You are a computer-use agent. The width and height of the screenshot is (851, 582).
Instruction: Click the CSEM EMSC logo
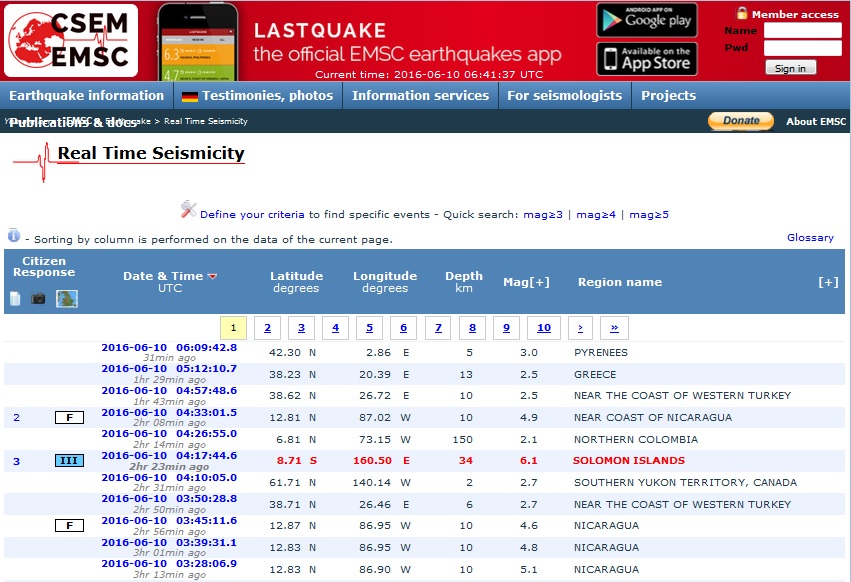click(70, 40)
